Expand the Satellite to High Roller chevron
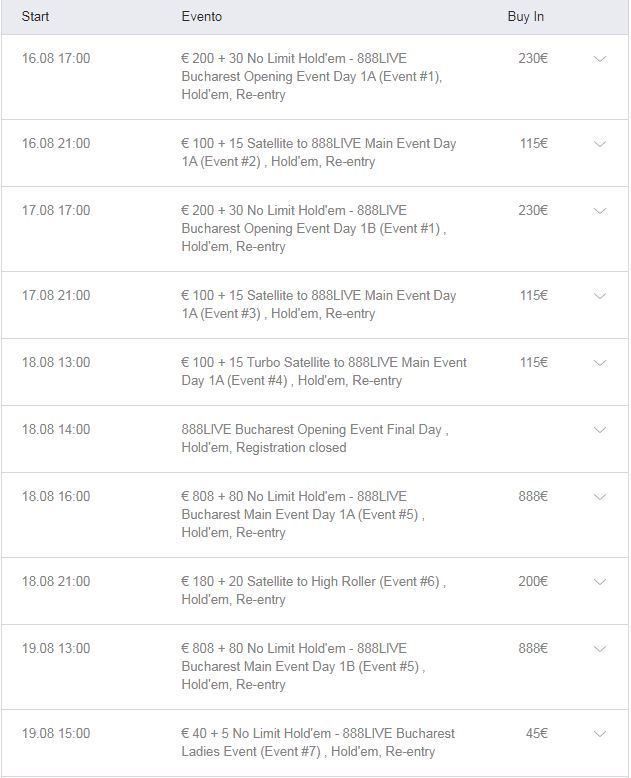Viewport: 631px width, 778px height. coord(600,582)
